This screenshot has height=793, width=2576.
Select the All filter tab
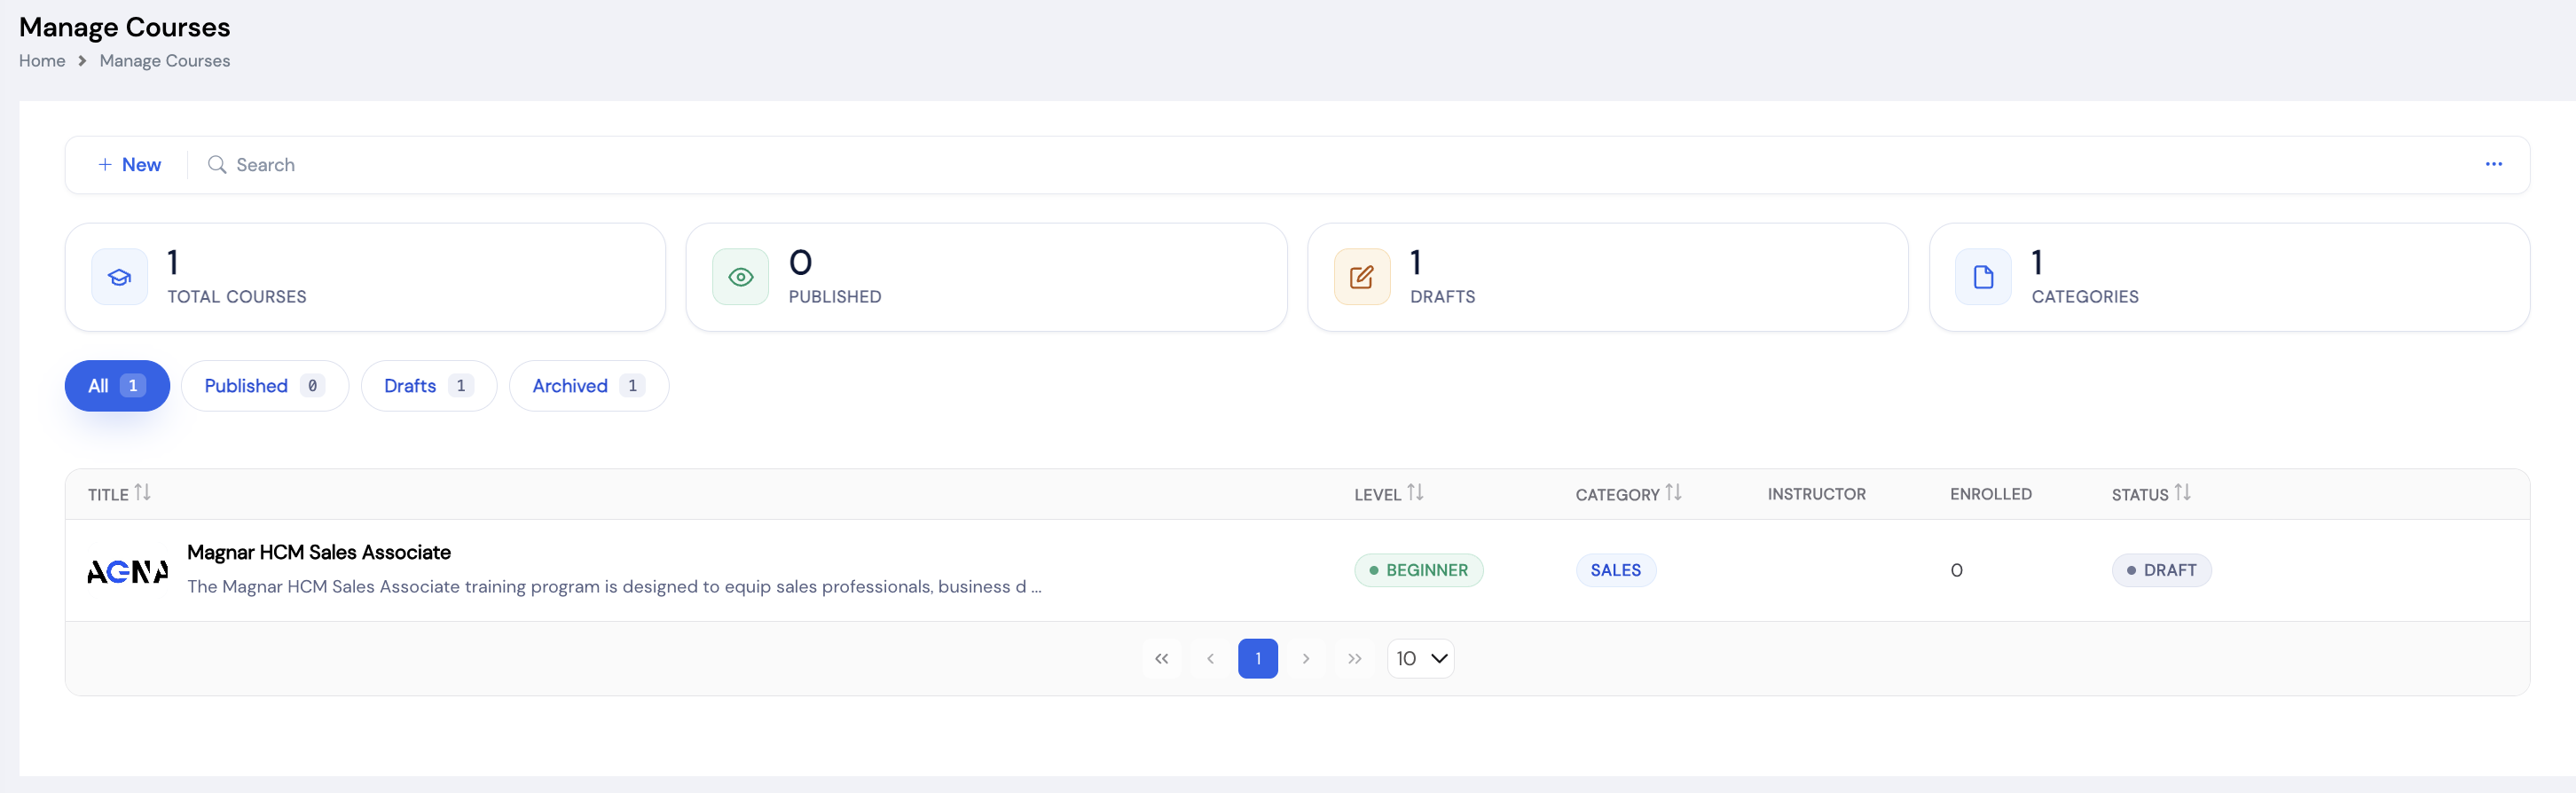click(117, 386)
